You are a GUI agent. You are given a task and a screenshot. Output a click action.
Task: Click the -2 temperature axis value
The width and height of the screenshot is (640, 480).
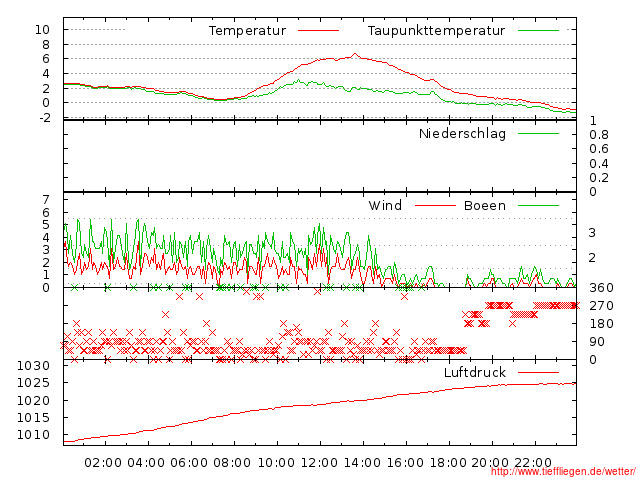click(x=45, y=118)
